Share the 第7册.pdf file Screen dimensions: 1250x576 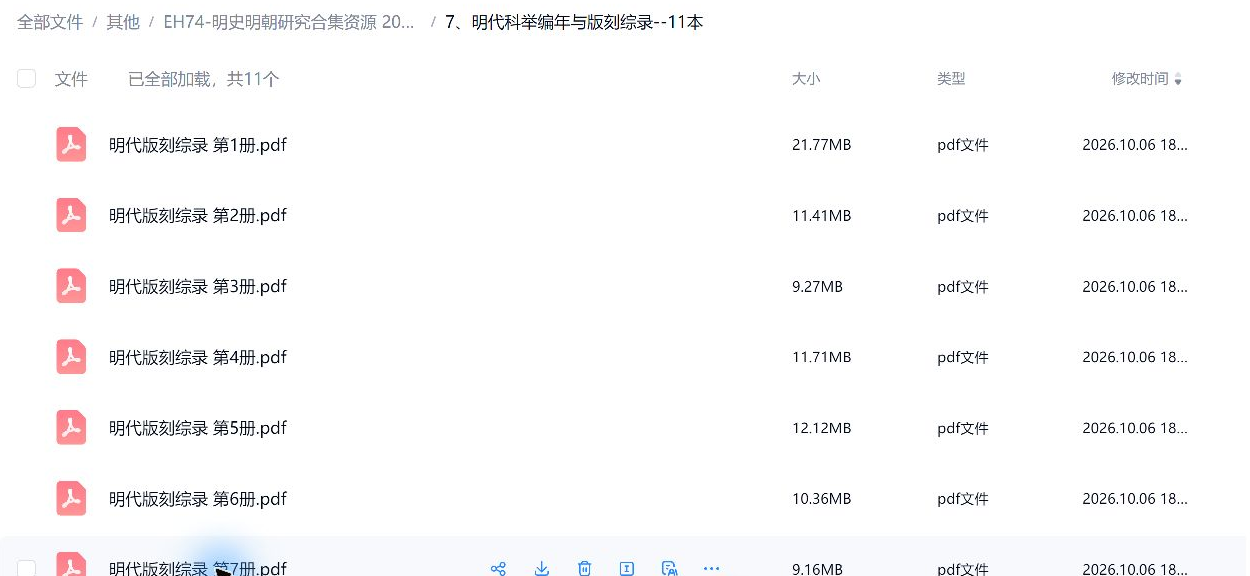point(498,569)
